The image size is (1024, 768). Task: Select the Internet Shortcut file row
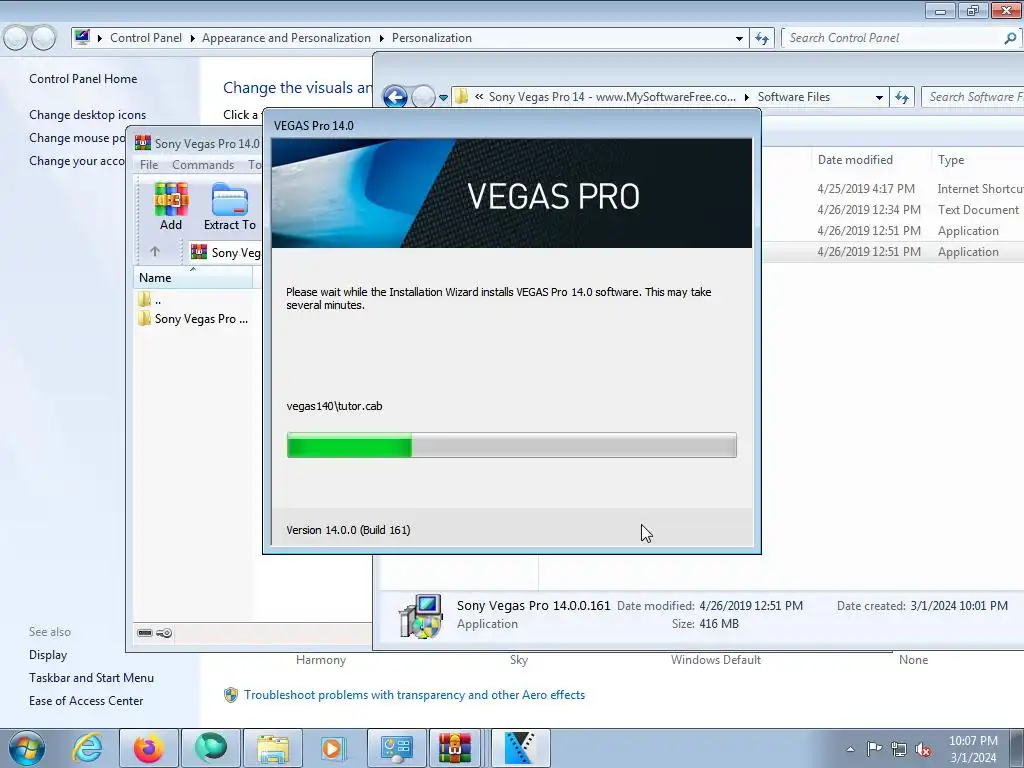(x=893, y=189)
